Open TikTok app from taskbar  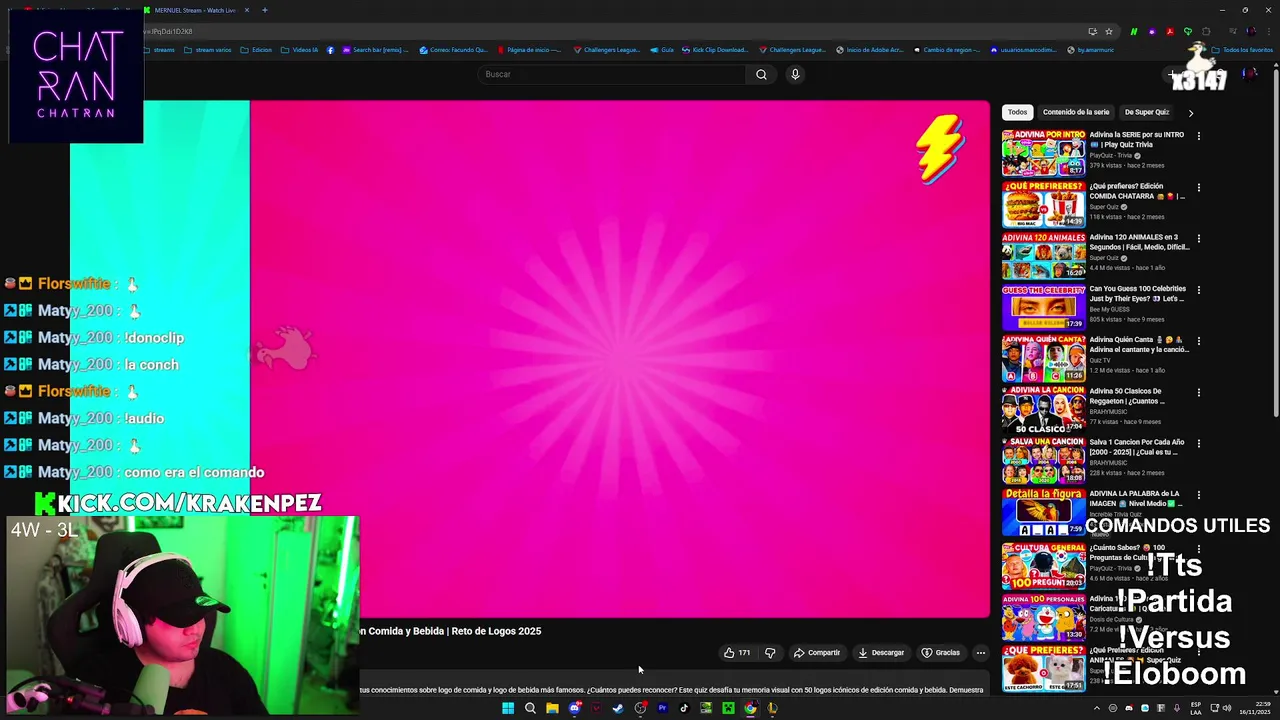(684, 708)
